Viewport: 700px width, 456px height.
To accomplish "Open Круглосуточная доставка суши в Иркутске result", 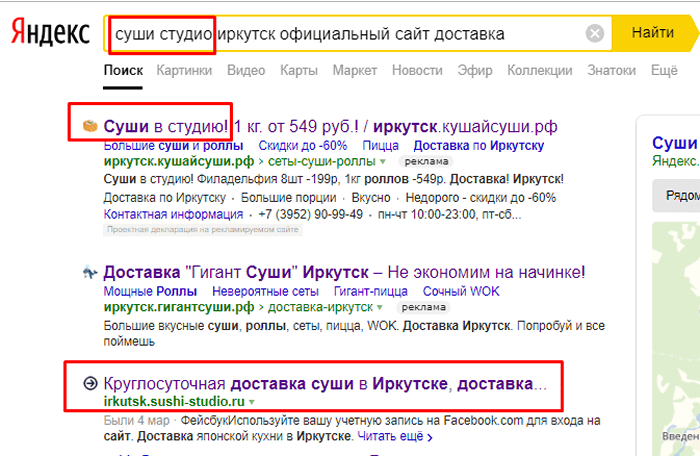I will tap(325, 383).
